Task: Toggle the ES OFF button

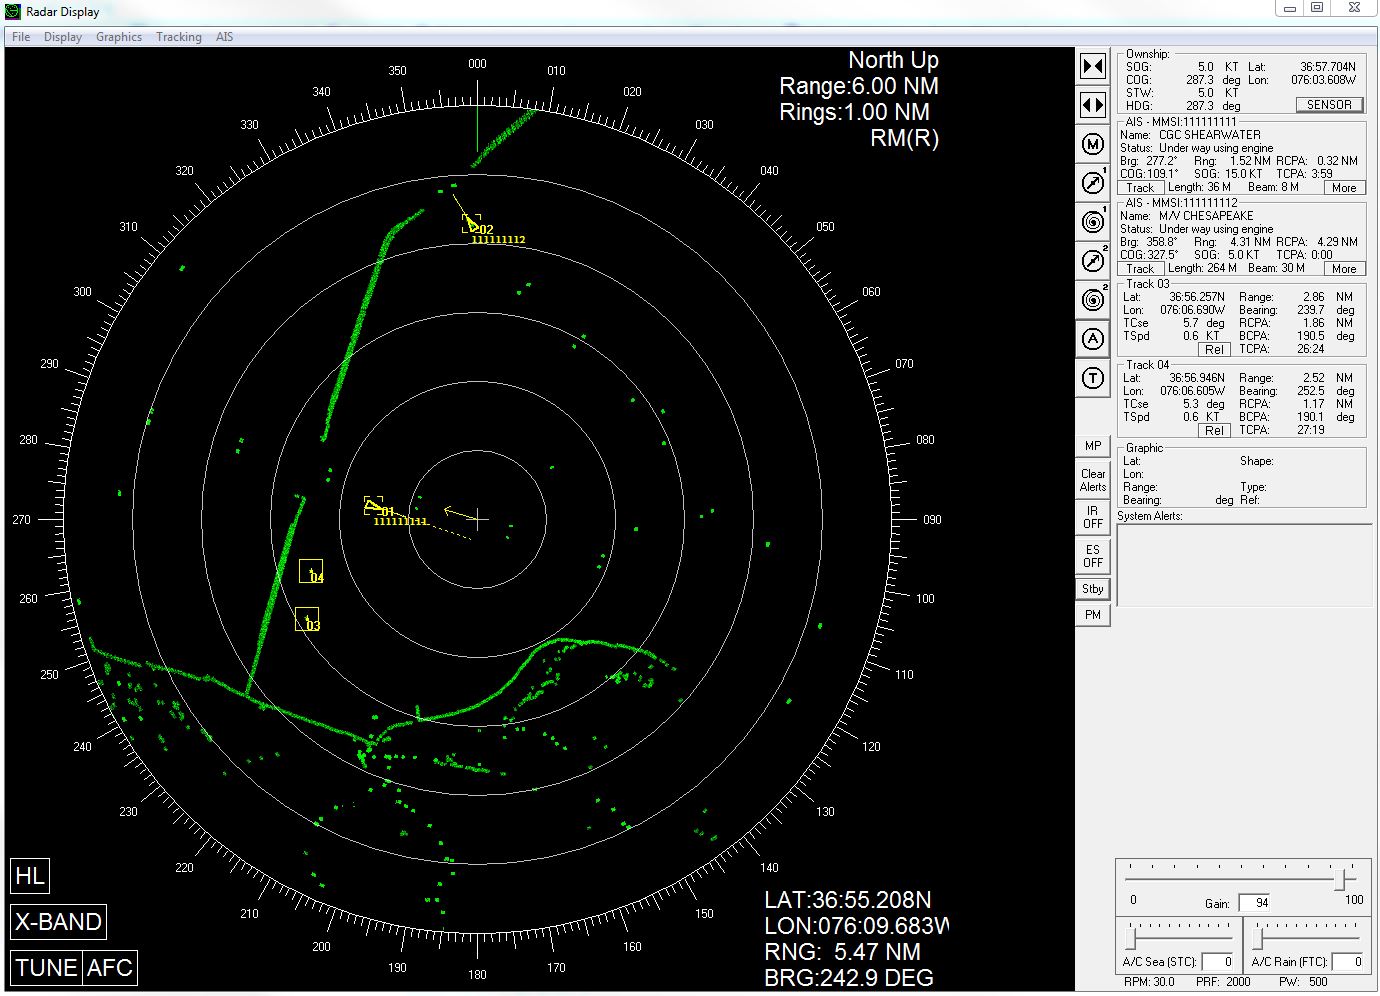Action: tap(1093, 556)
